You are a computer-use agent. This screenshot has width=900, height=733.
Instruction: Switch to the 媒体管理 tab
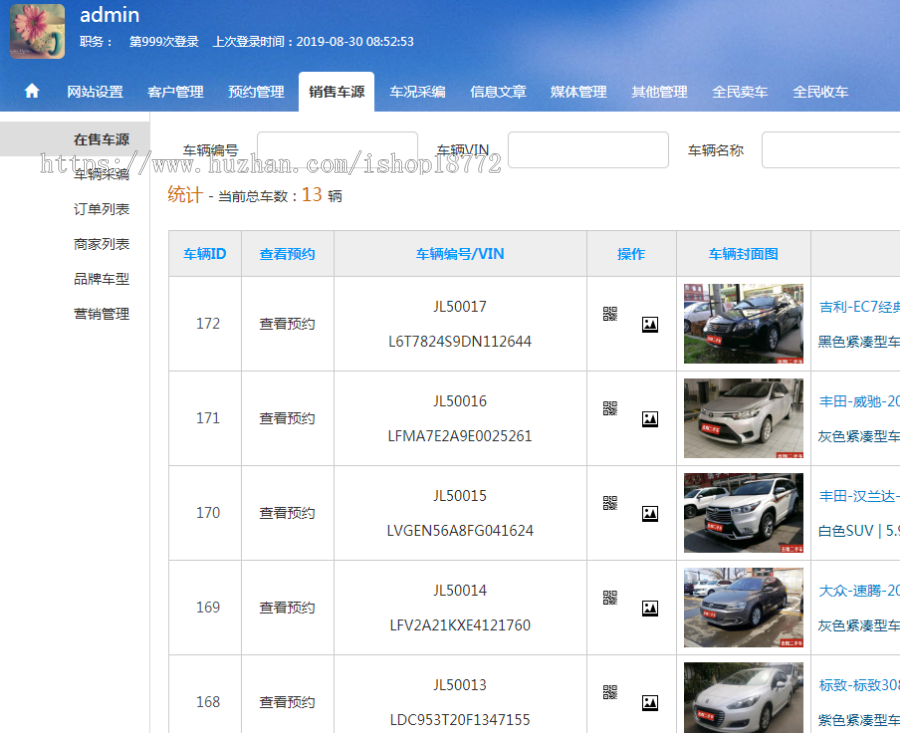(x=578, y=90)
